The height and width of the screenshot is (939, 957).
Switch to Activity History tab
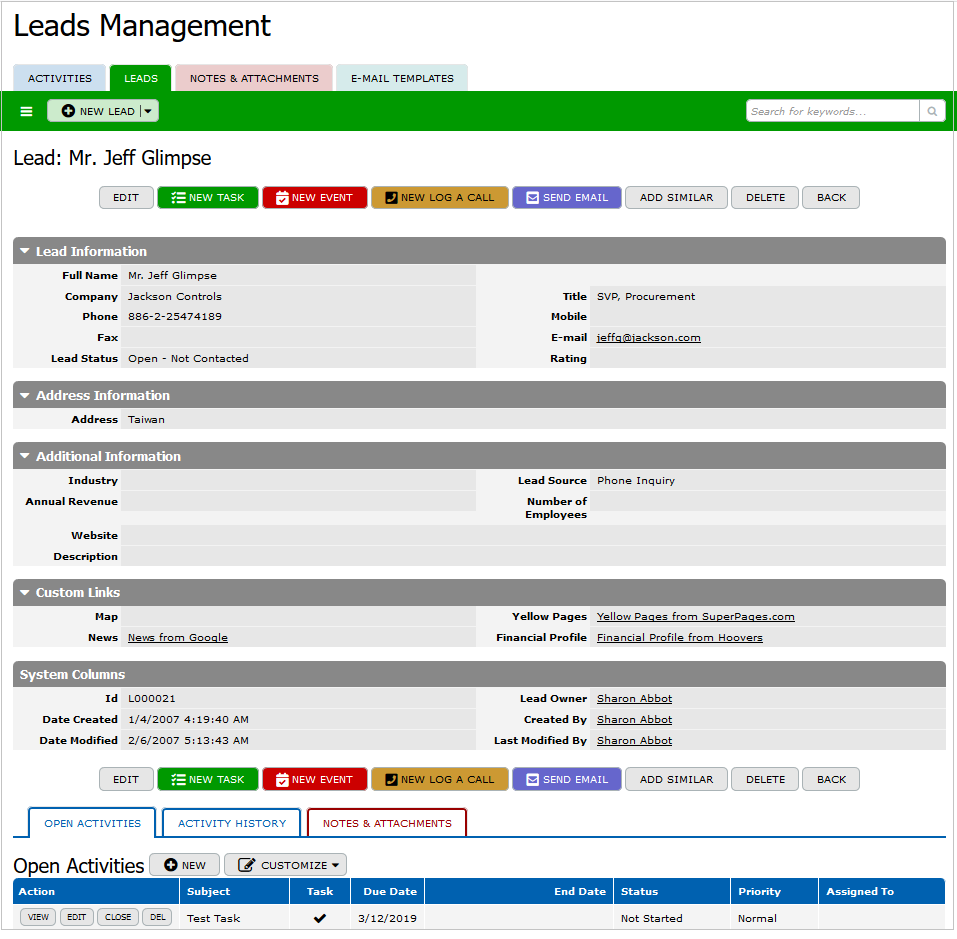[x=232, y=824]
